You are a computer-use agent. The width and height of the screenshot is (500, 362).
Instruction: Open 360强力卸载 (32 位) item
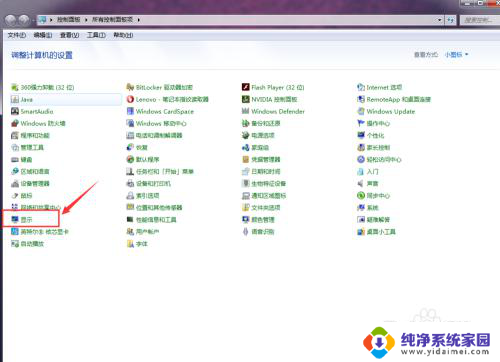(43, 87)
